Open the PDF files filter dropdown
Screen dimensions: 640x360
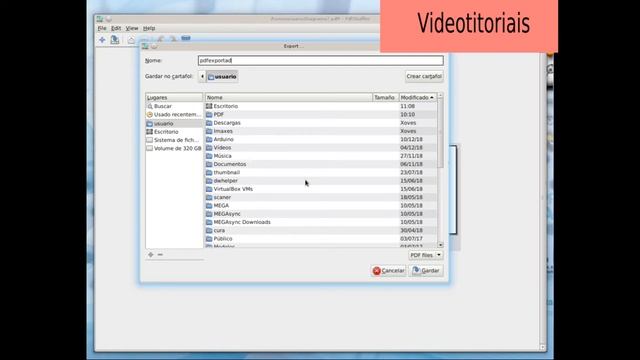click(x=426, y=255)
